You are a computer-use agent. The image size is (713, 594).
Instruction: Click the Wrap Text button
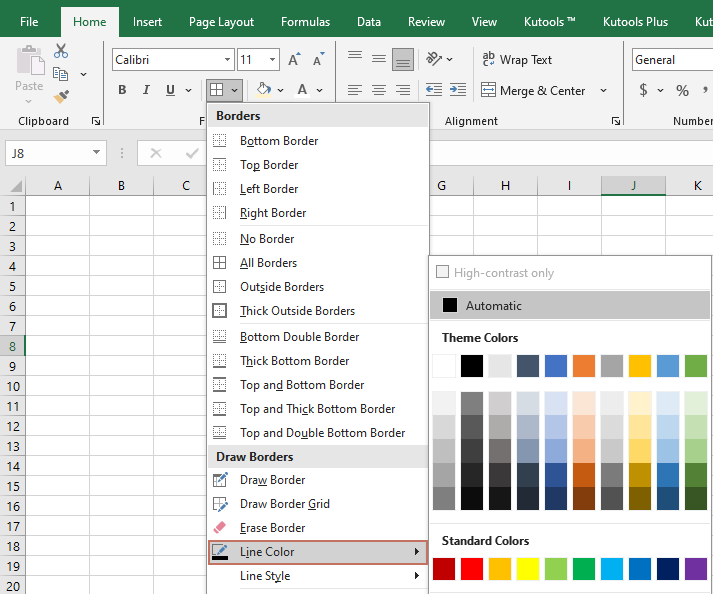coord(516,60)
